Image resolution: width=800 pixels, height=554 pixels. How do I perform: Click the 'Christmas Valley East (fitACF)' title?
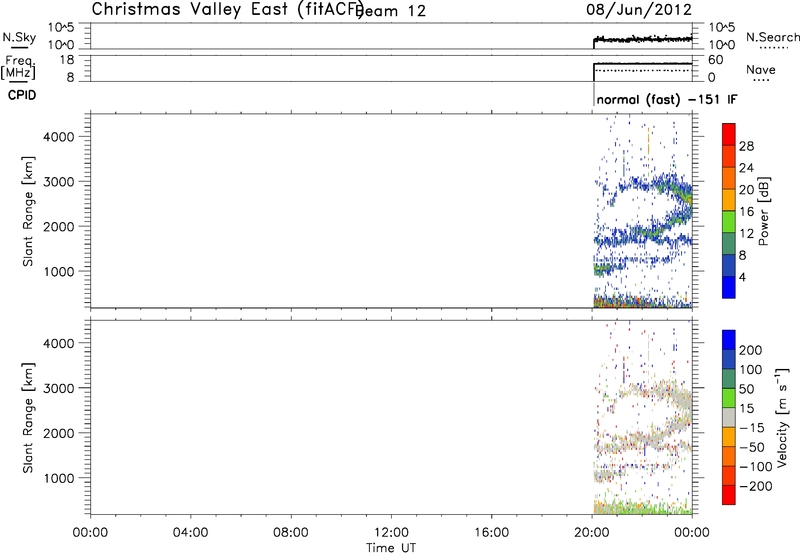tap(227, 10)
